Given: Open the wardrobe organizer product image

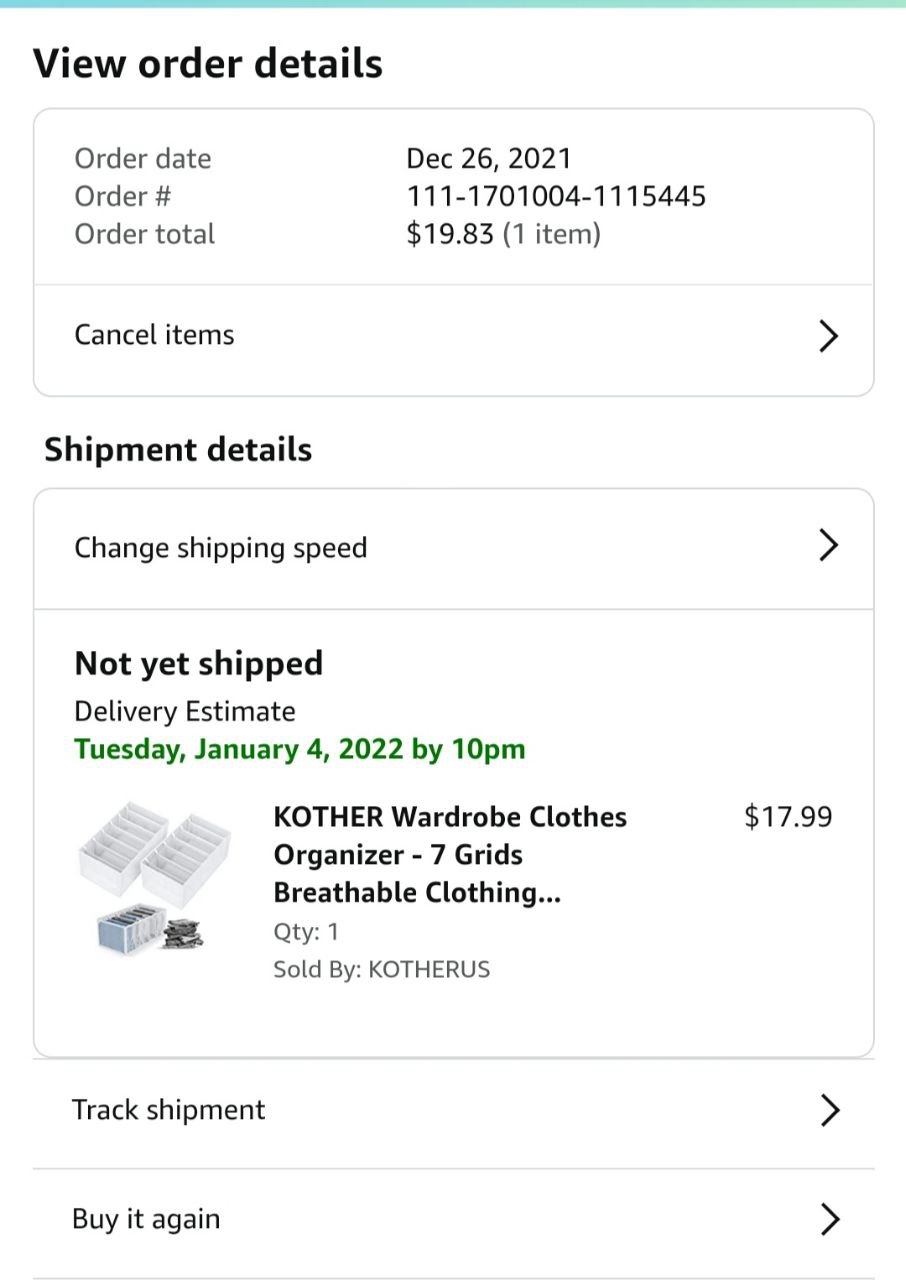Looking at the screenshot, I should (154, 875).
